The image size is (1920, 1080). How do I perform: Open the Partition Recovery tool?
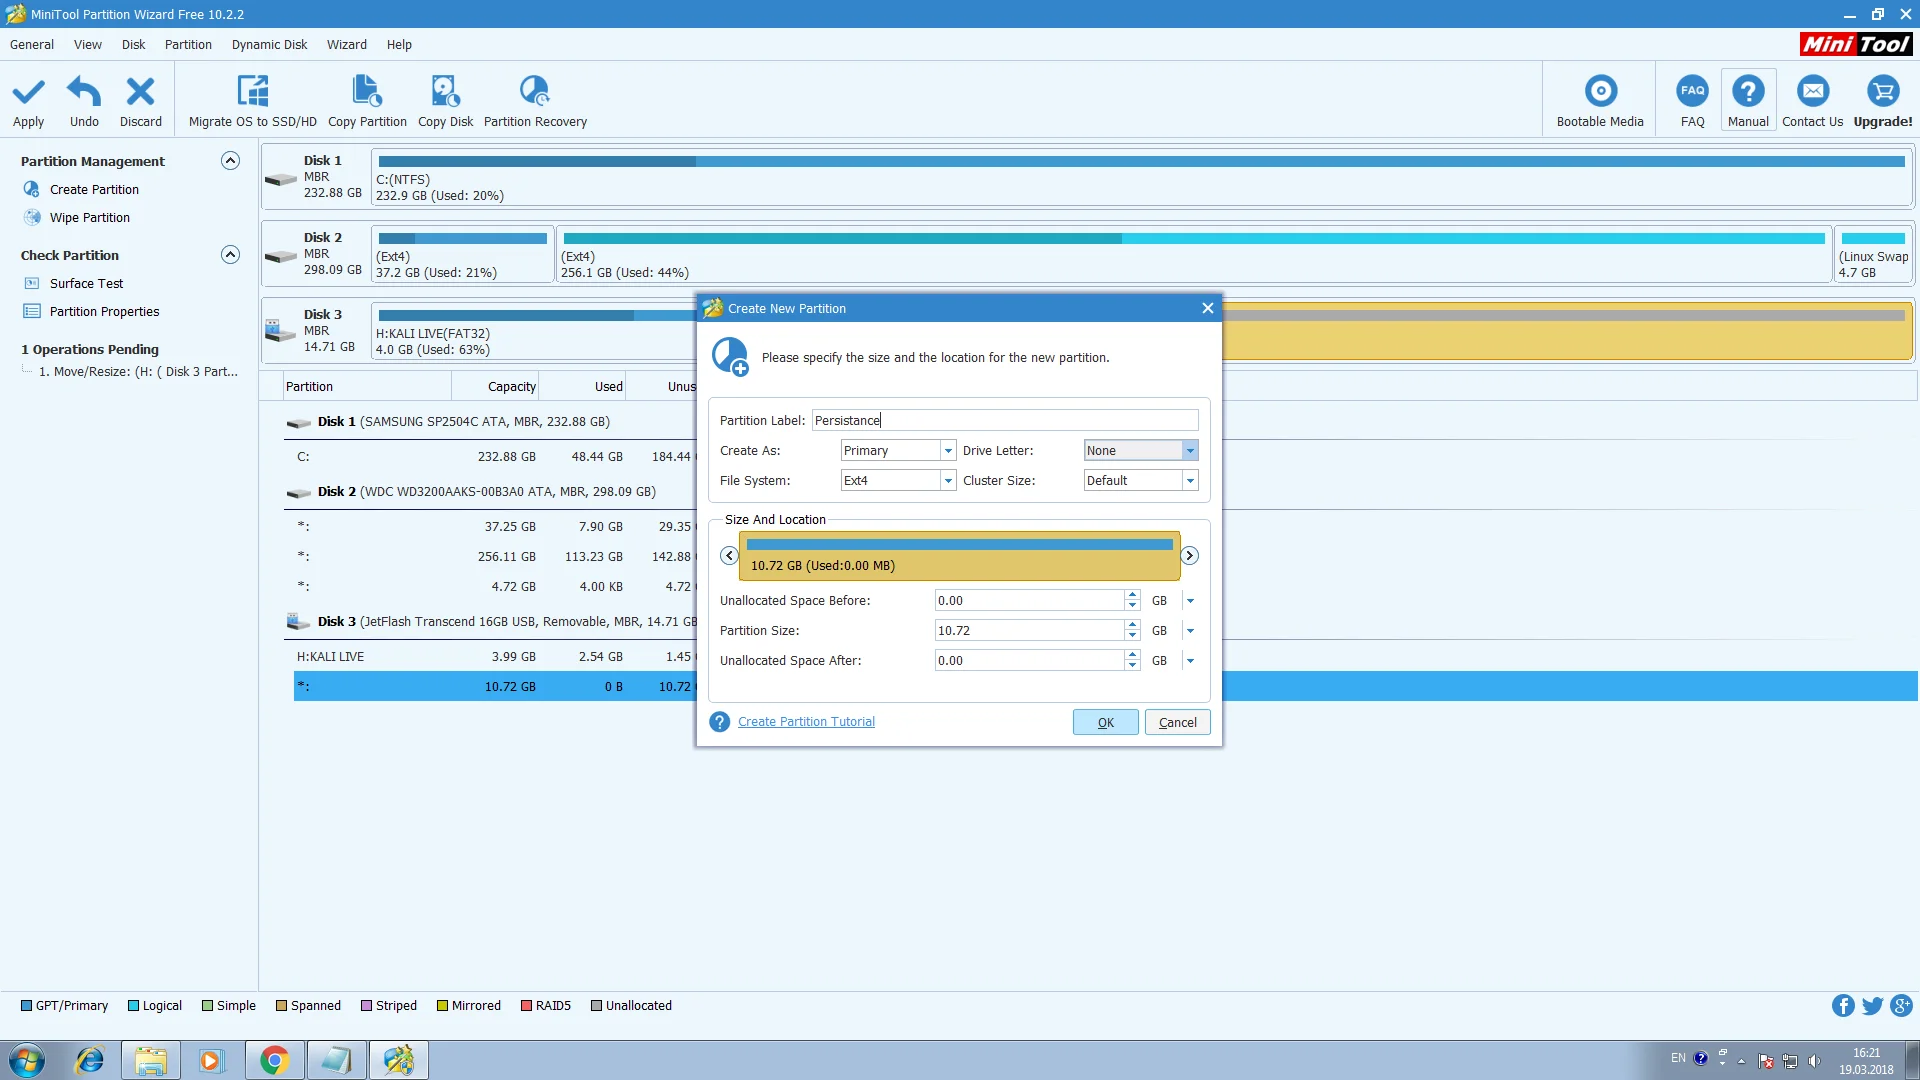[x=535, y=92]
